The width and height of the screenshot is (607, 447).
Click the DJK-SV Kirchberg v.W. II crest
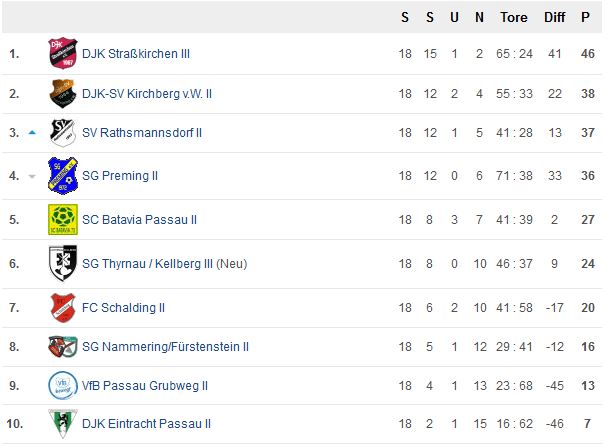tap(63, 94)
